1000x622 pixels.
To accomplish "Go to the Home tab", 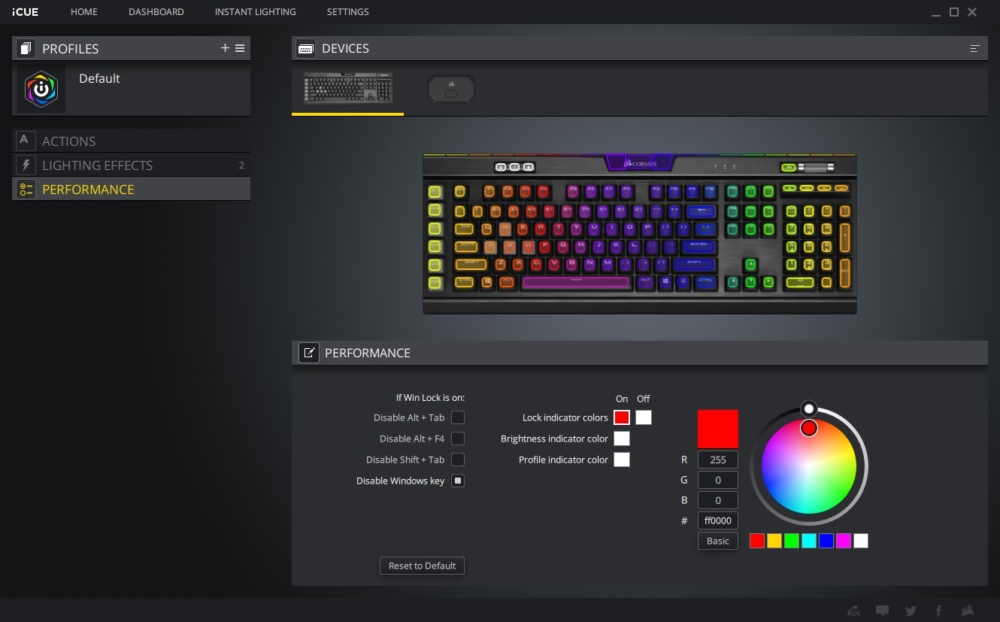I will [84, 11].
